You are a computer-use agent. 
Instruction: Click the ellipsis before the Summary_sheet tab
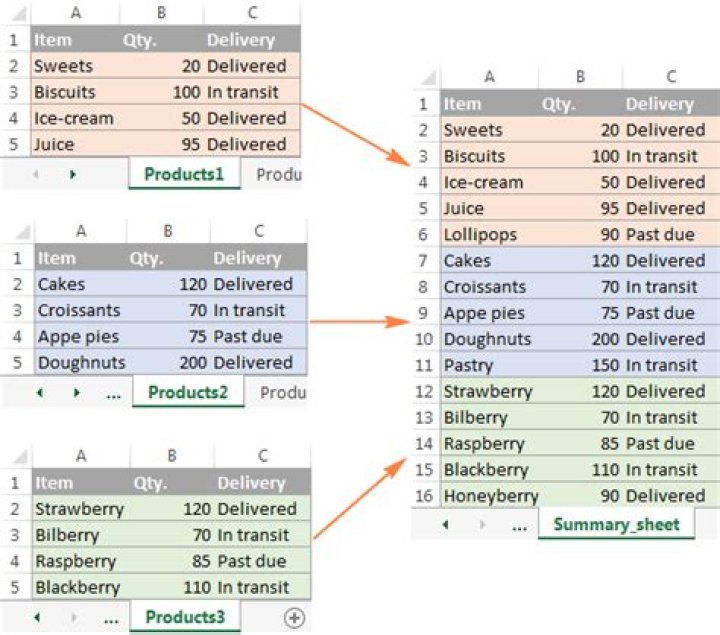518,524
